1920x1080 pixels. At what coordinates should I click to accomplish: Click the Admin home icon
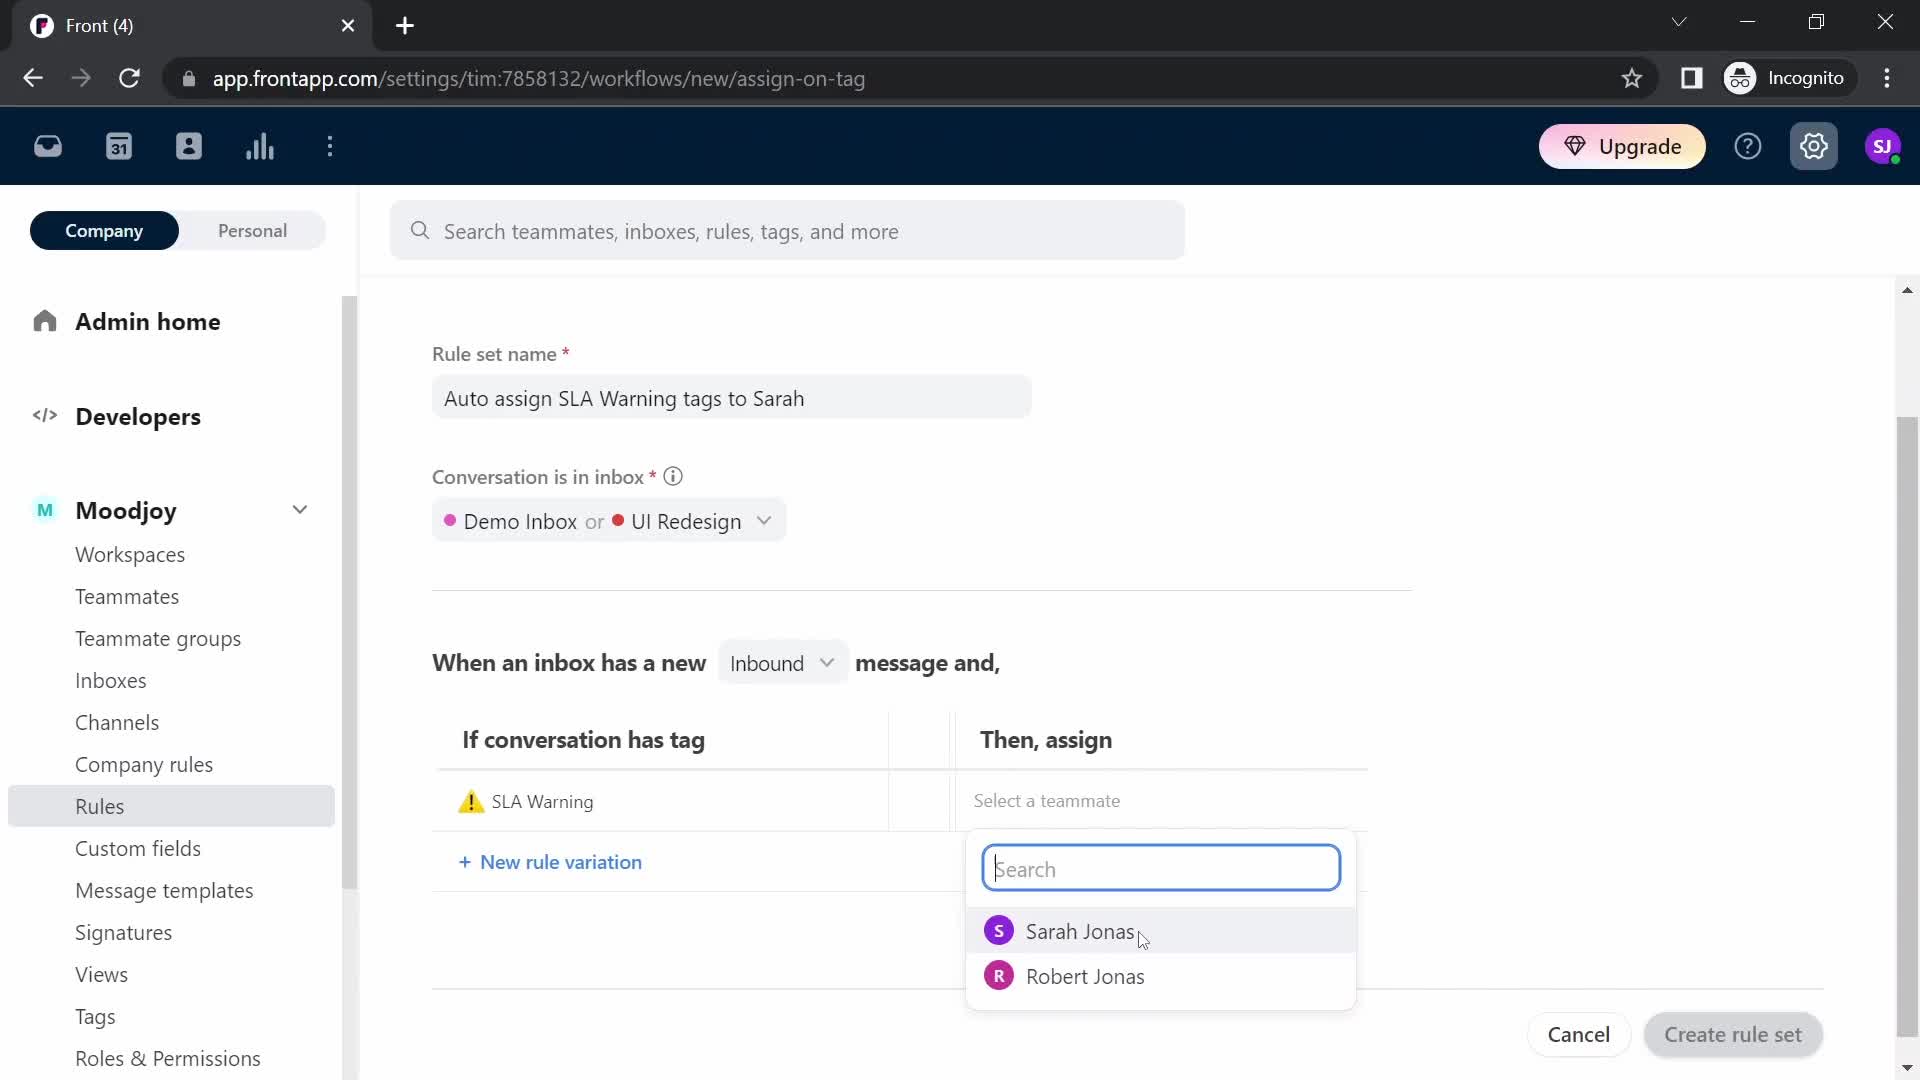pyautogui.click(x=44, y=322)
